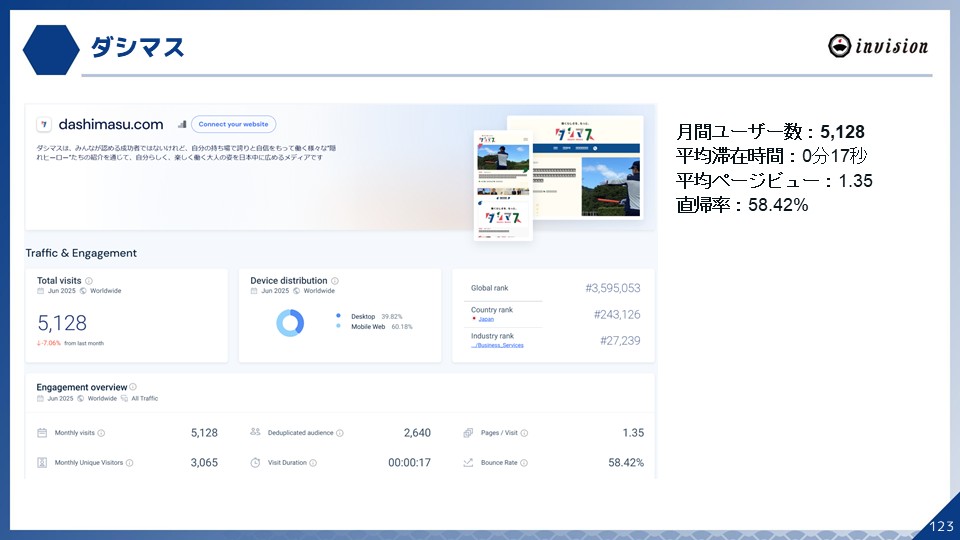The width and height of the screenshot is (960, 540).
Task: Click the dashimasu.com domain title
Action: click(111, 124)
